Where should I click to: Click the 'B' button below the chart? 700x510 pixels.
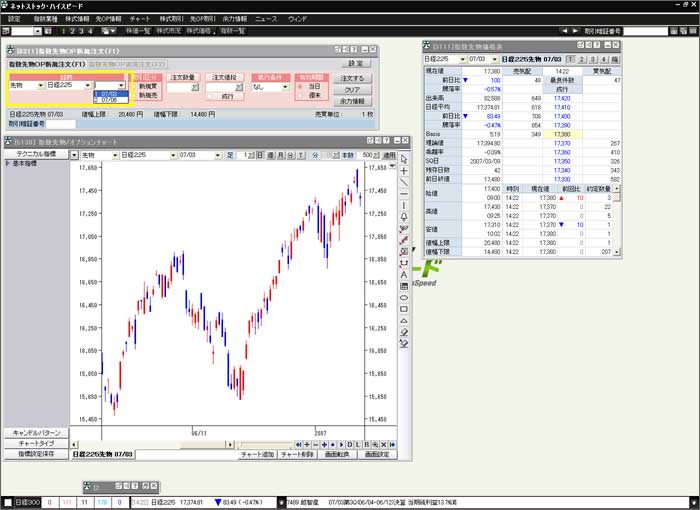coord(367,445)
